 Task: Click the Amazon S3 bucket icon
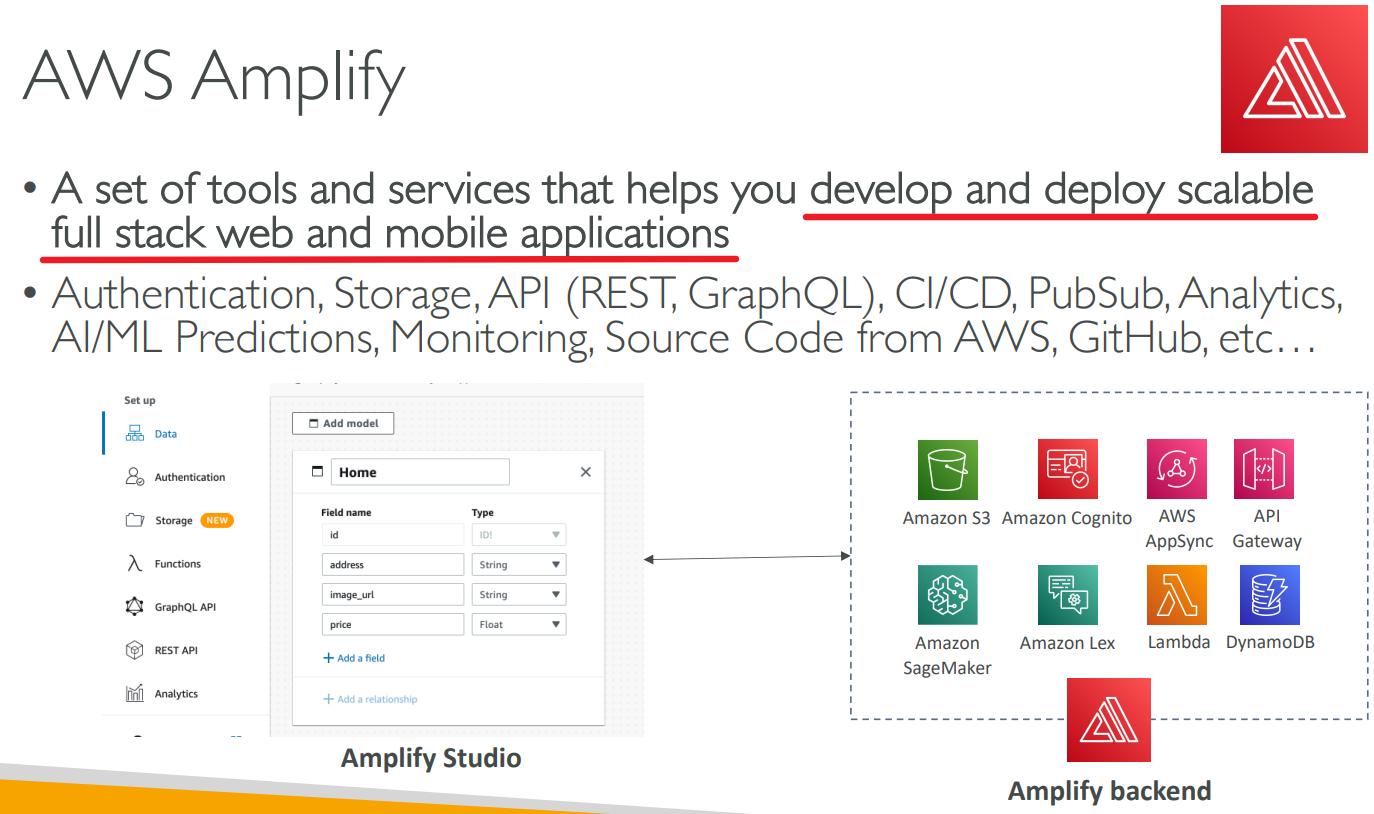coord(947,470)
